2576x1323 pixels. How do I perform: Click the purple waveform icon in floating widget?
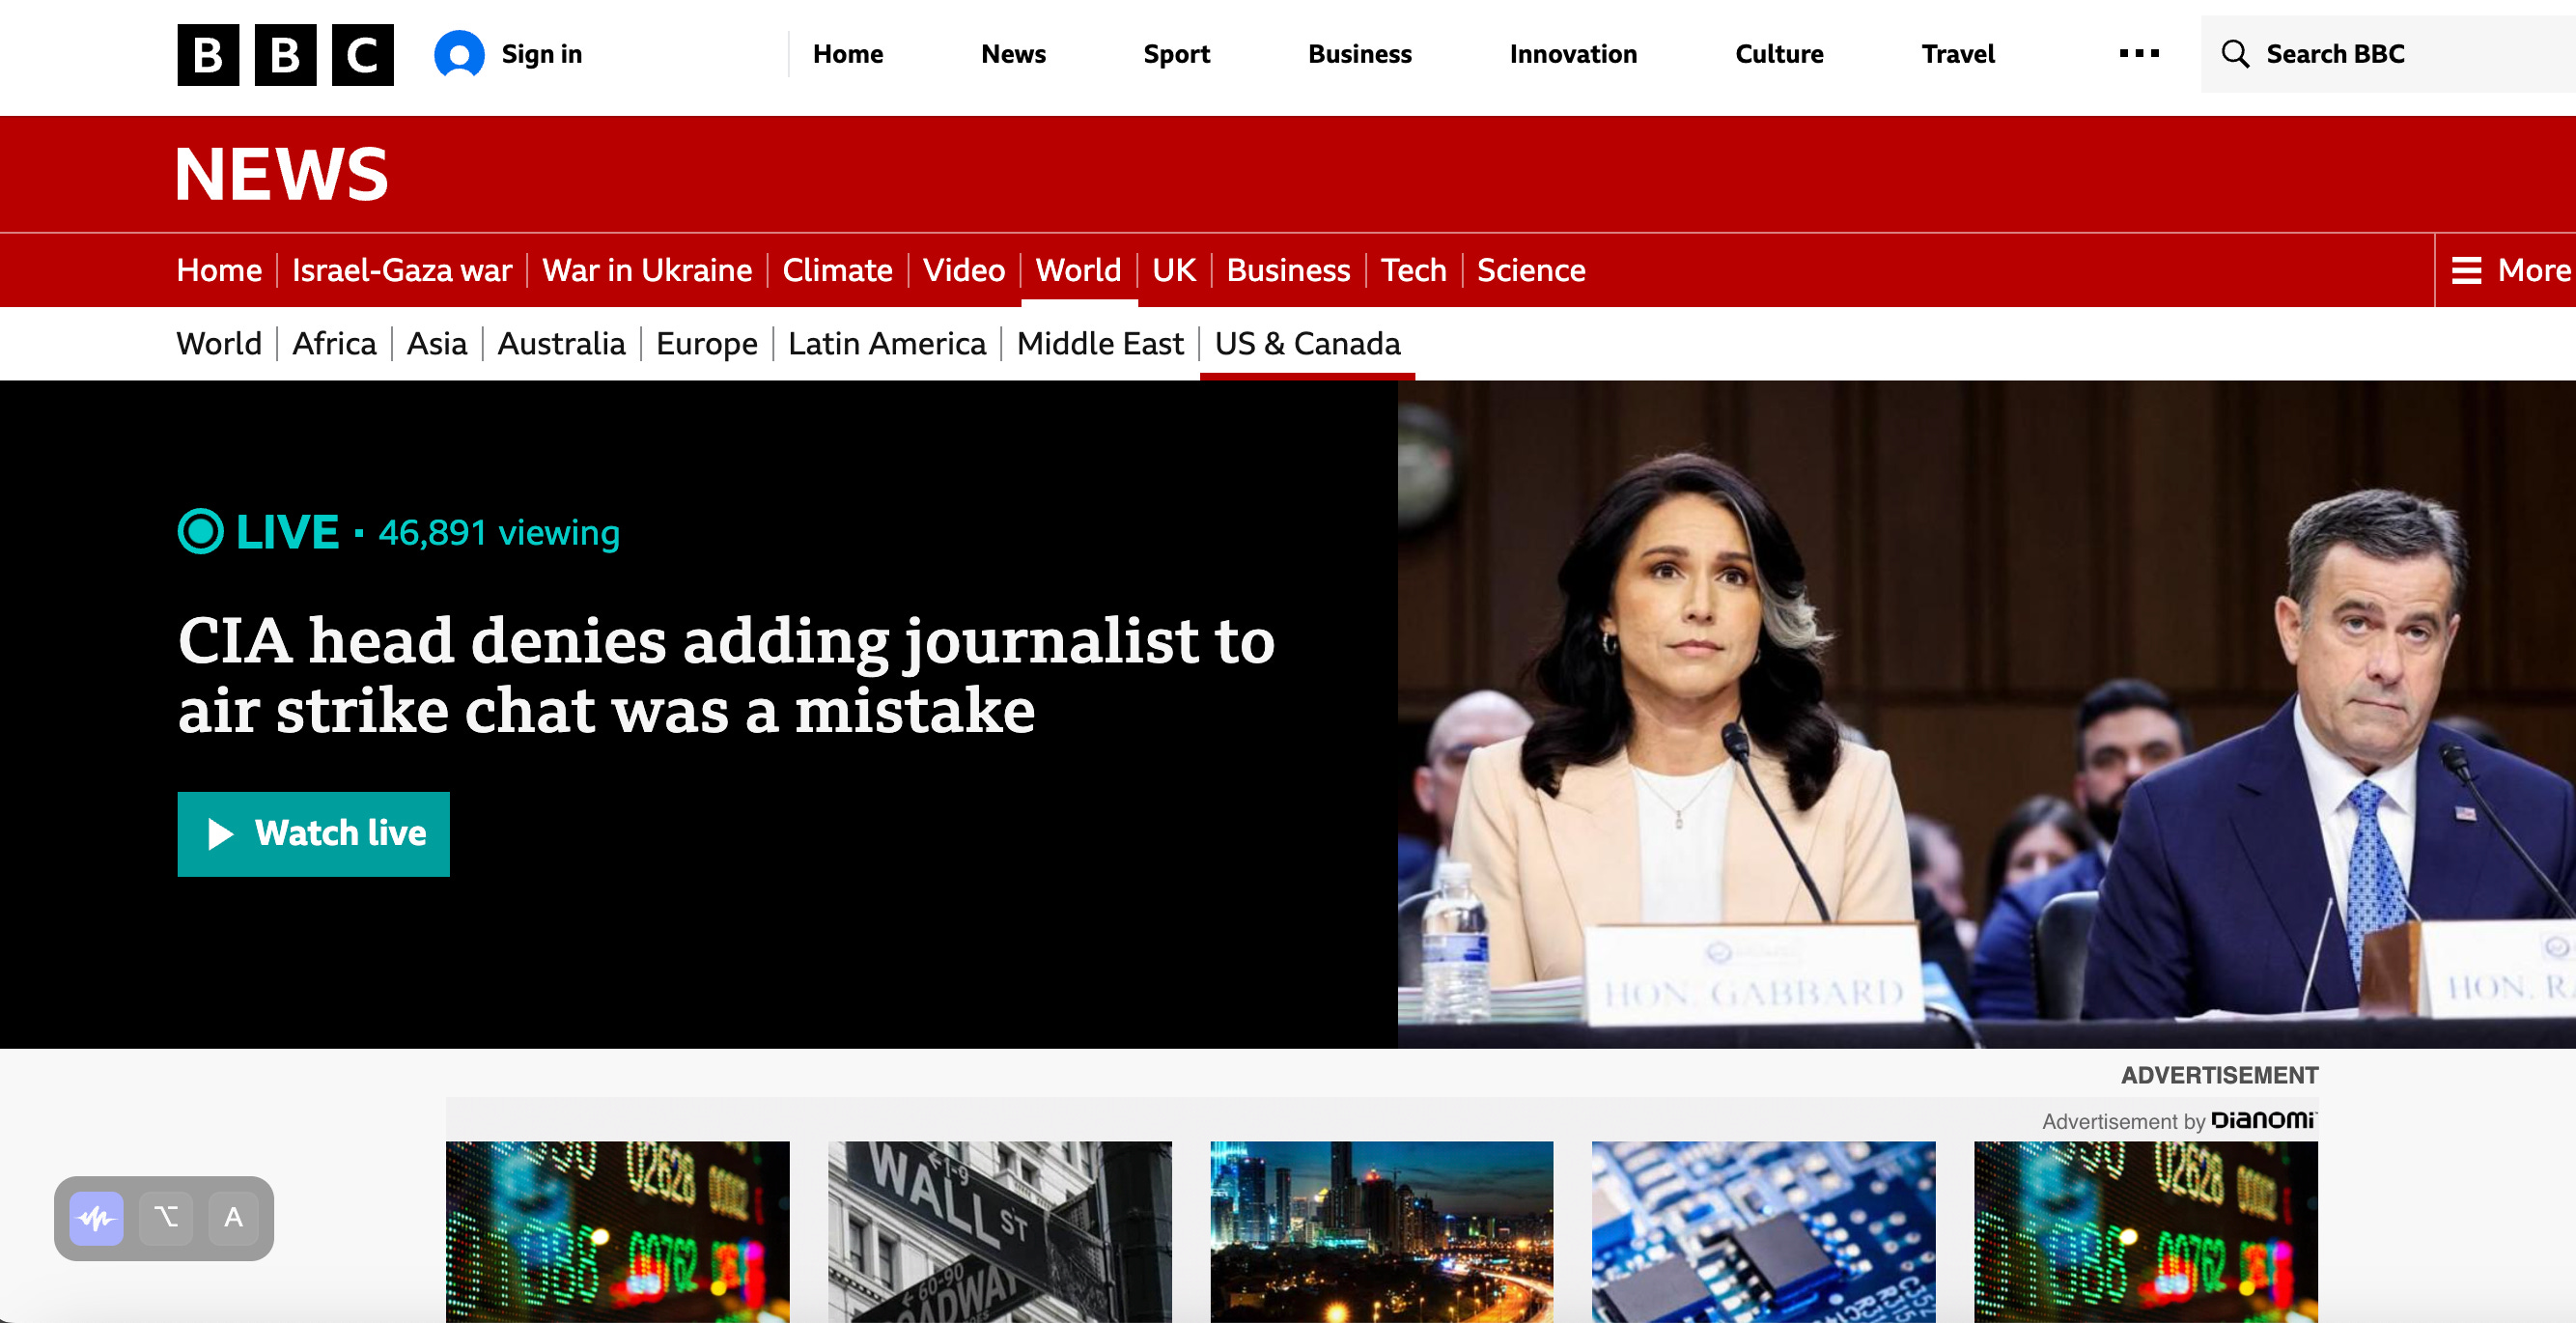(97, 1217)
